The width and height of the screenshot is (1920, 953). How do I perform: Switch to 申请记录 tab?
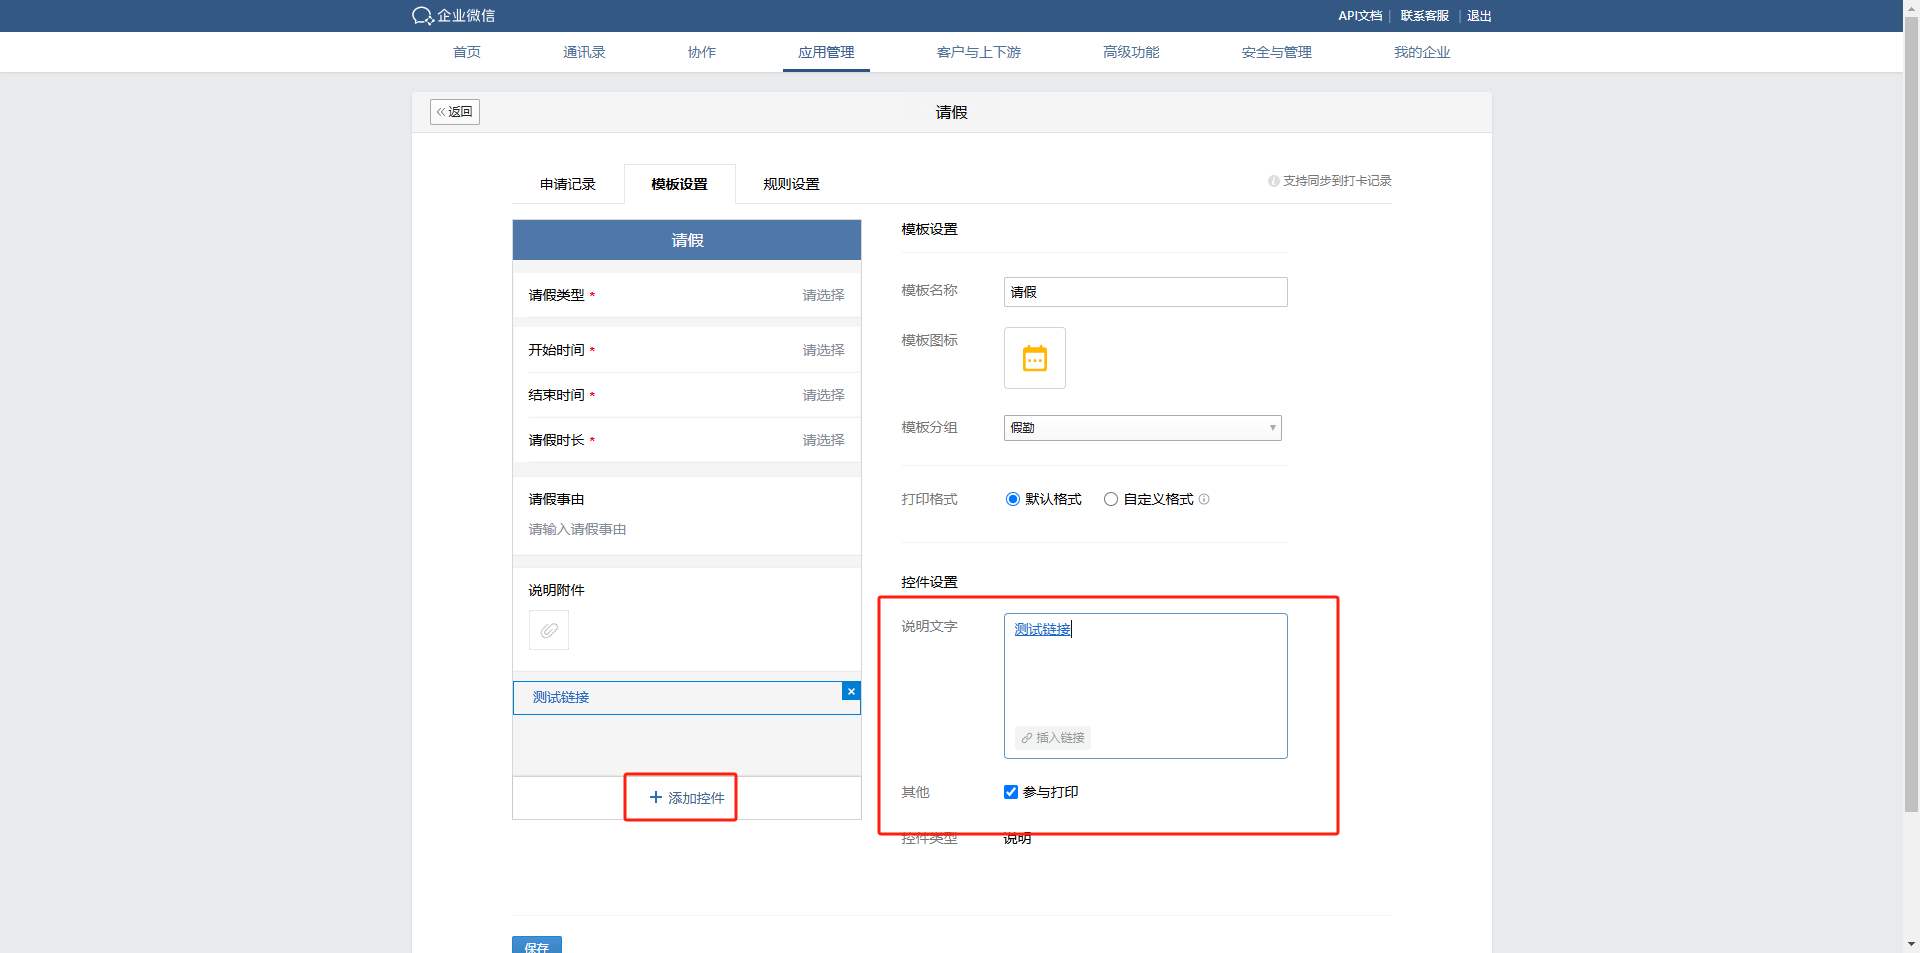(568, 184)
